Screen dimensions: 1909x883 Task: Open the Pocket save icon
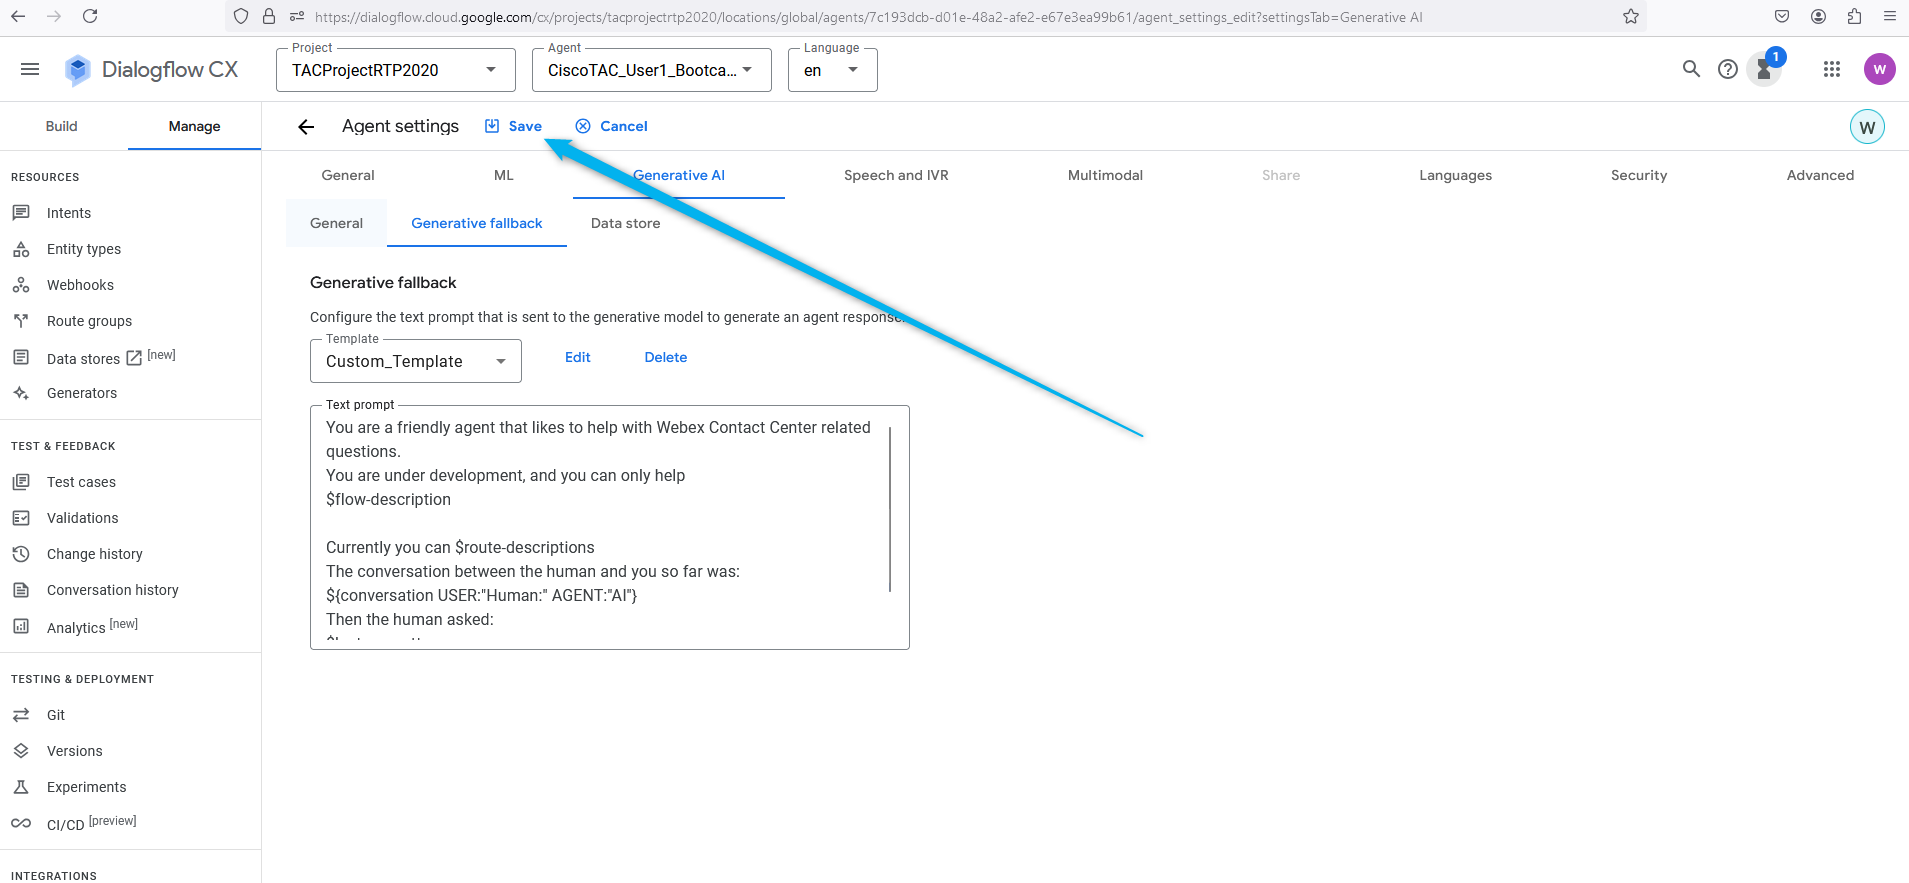1782,16
